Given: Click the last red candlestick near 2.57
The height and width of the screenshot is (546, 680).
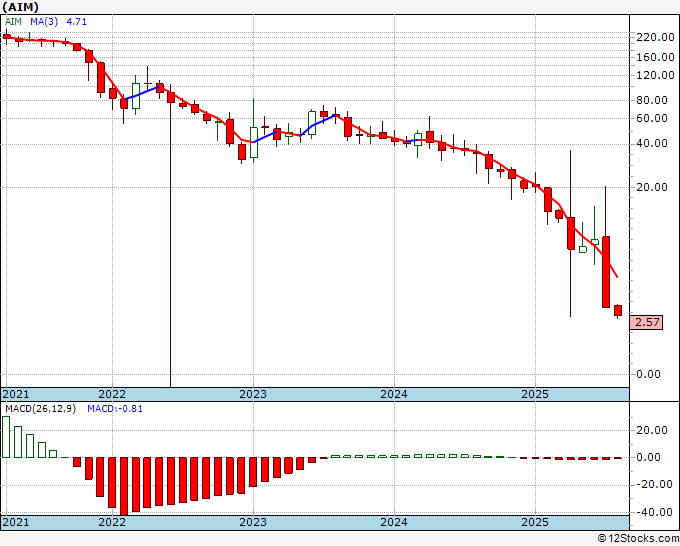Looking at the screenshot, I should tap(618, 311).
